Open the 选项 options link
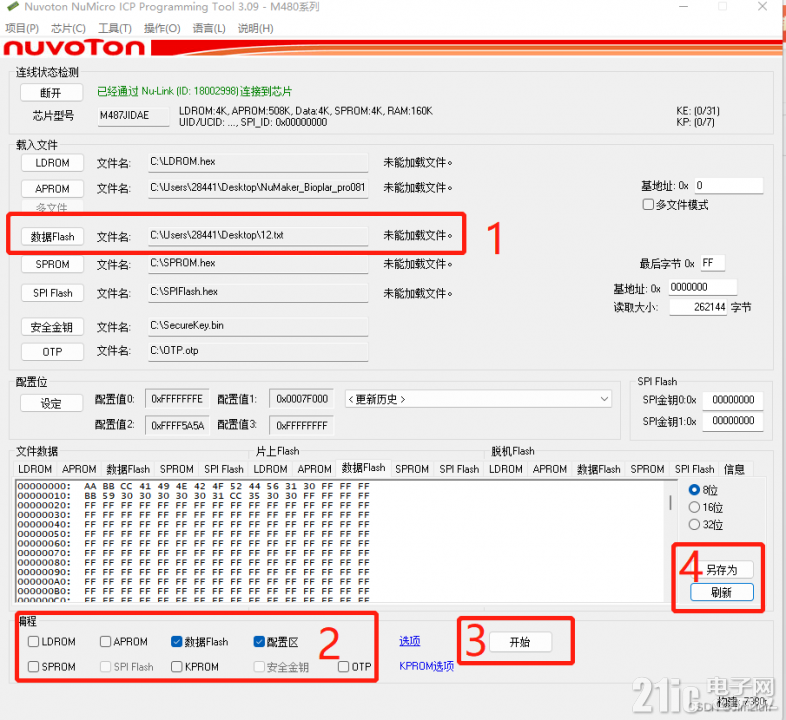 [x=410, y=641]
